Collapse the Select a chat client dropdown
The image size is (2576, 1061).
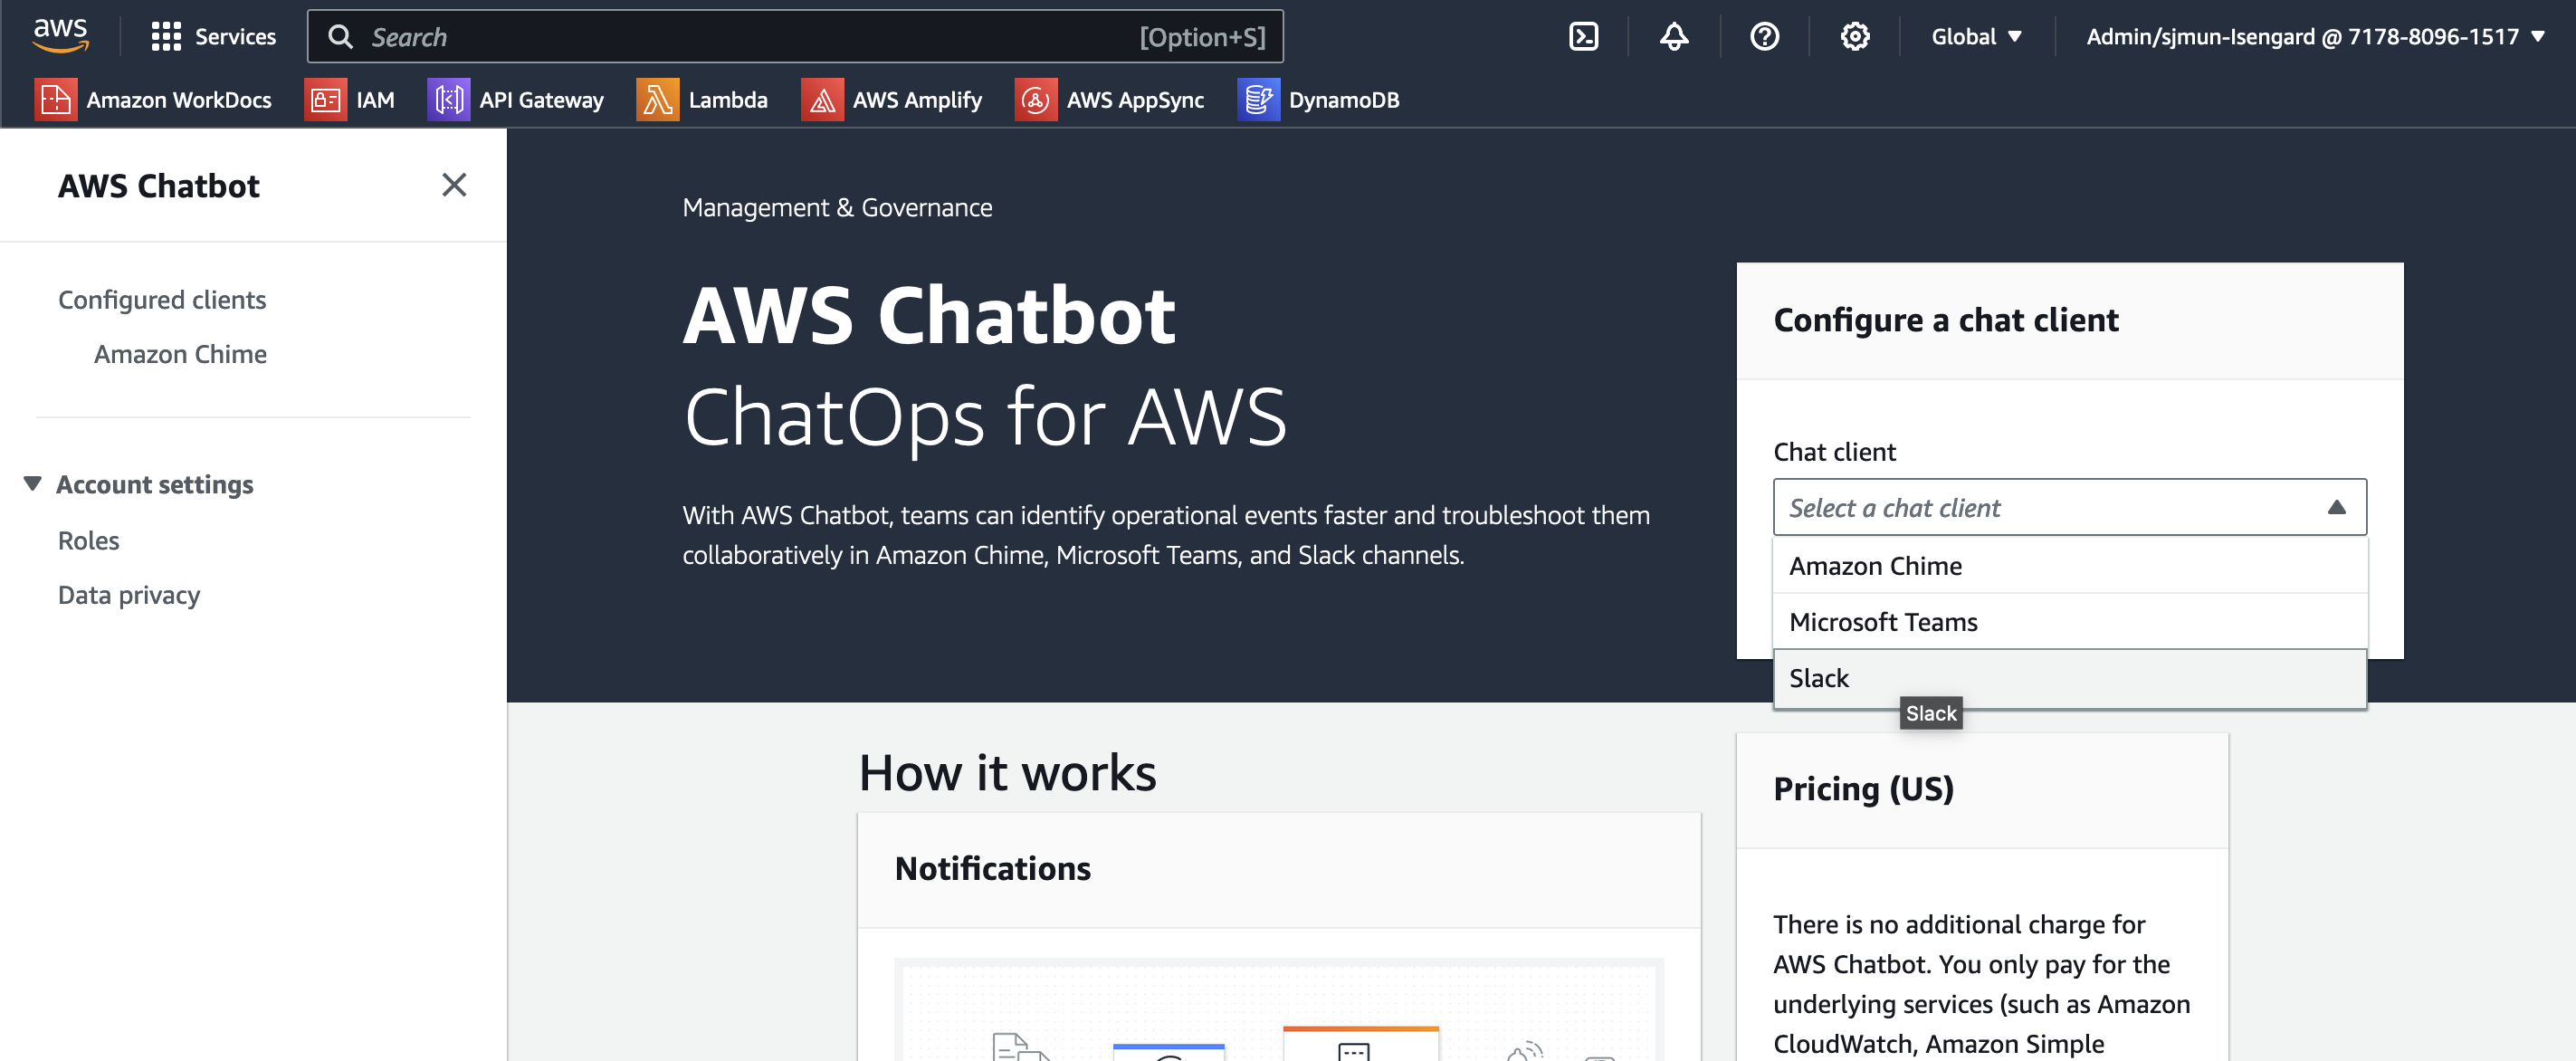[x=2068, y=508]
